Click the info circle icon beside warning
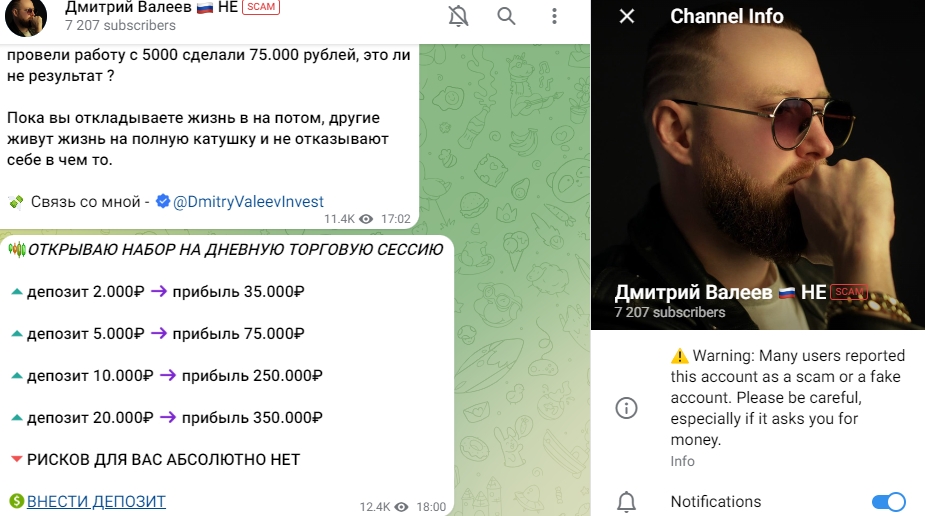The image size is (925, 516). (x=626, y=407)
